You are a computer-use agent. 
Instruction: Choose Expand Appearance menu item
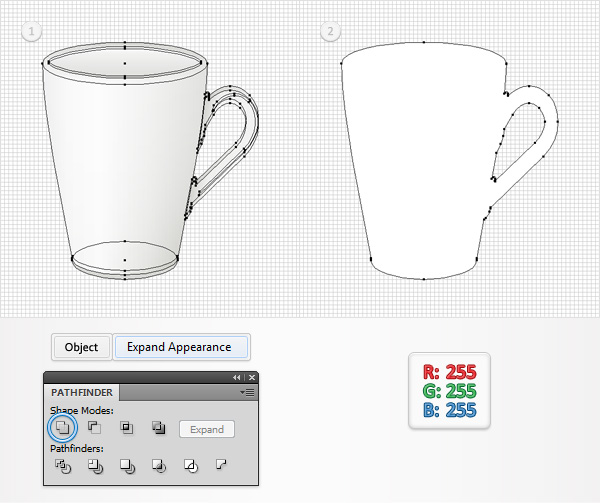tap(181, 347)
